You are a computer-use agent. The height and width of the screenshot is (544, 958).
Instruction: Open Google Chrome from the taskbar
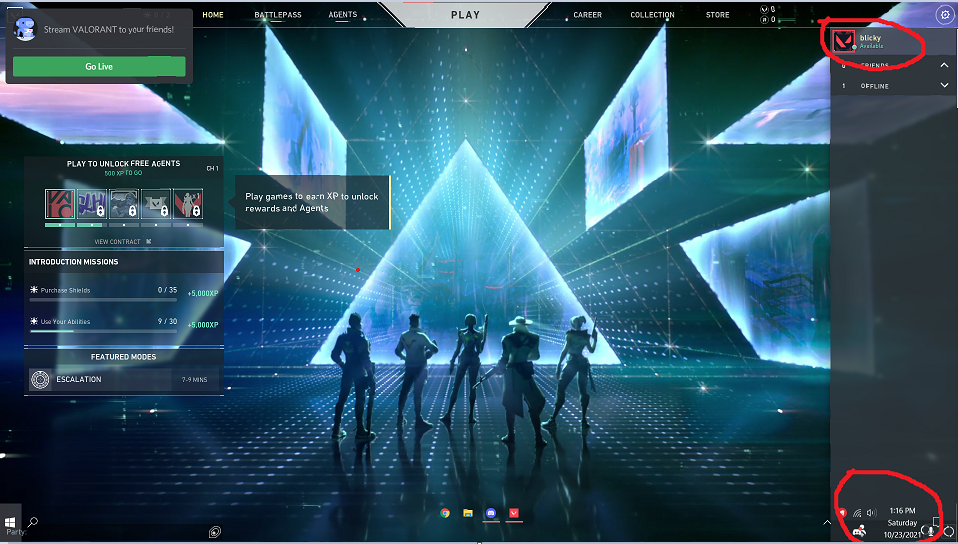pyautogui.click(x=445, y=513)
